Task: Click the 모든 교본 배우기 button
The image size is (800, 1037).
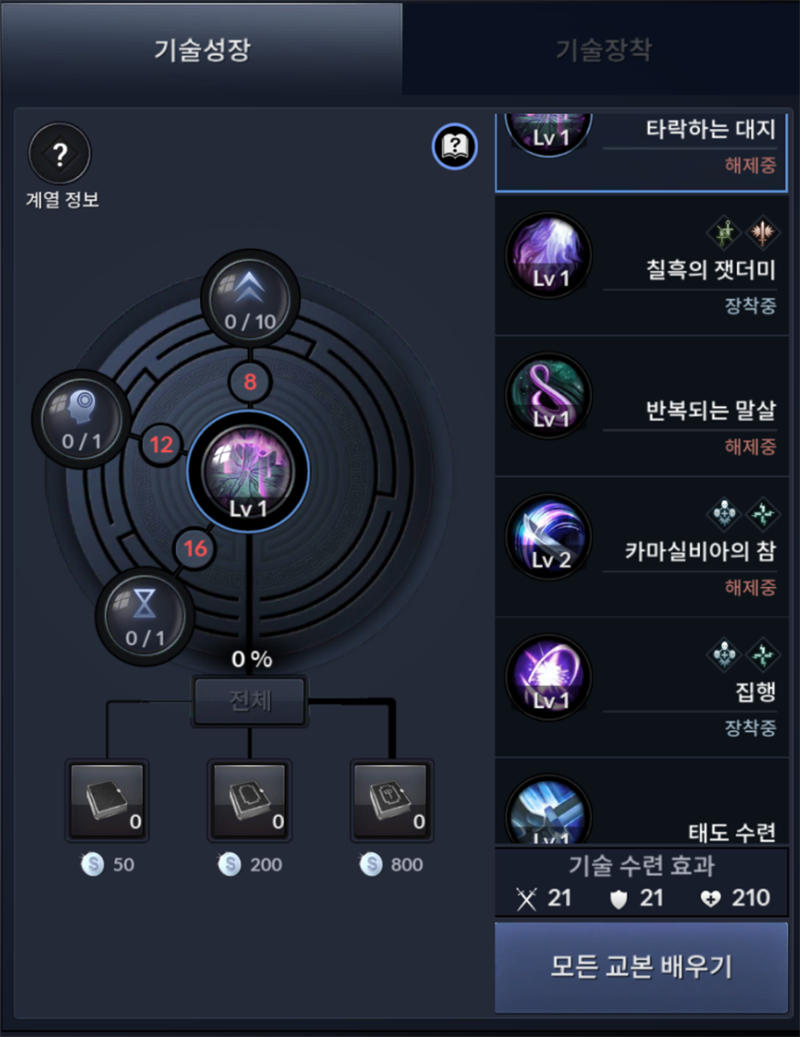Action: [x=641, y=967]
